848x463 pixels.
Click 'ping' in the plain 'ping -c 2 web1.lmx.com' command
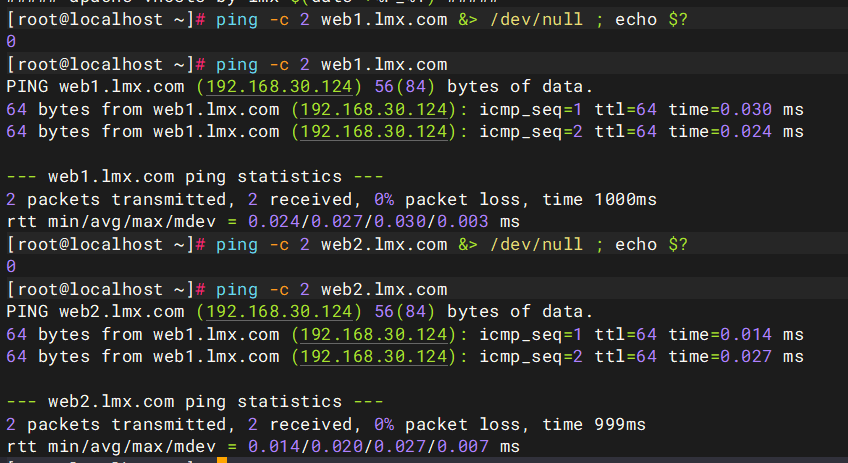click(237, 65)
